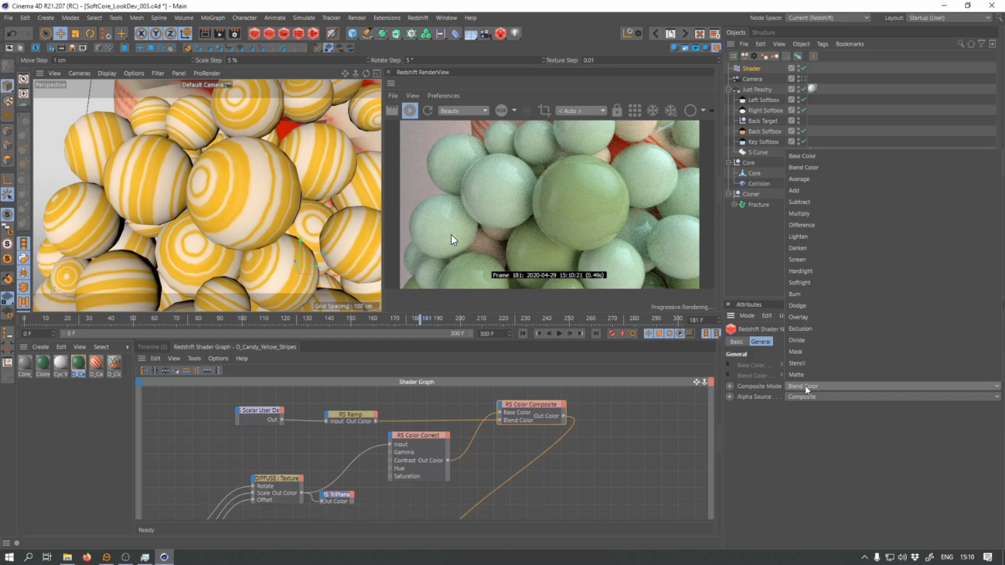The image size is (1005, 565).
Task: Expand the Cloner object in object tree
Action: (x=729, y=194)
